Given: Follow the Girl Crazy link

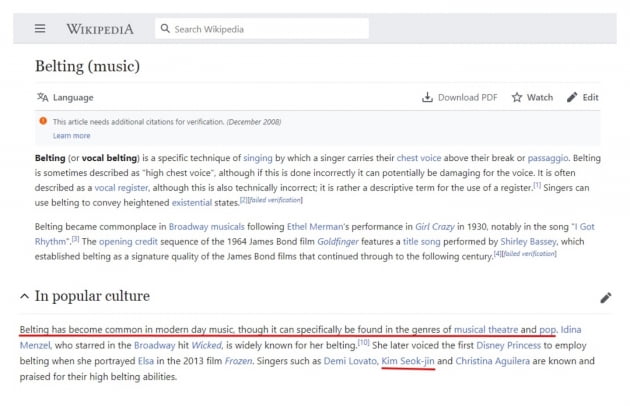Looking at the screenshot, I should click(434, 227).
